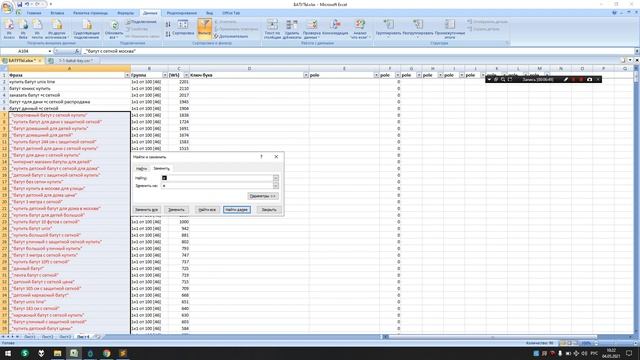Switch to the Home ribbon tab
Viewport: 640px width, 360px height.
[34, 13]
